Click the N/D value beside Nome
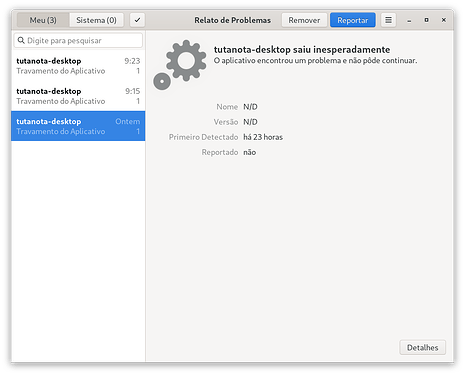Image resolution: width=465 pixels, height=375 pixels. pyautogui.click(x=250, y=107)
